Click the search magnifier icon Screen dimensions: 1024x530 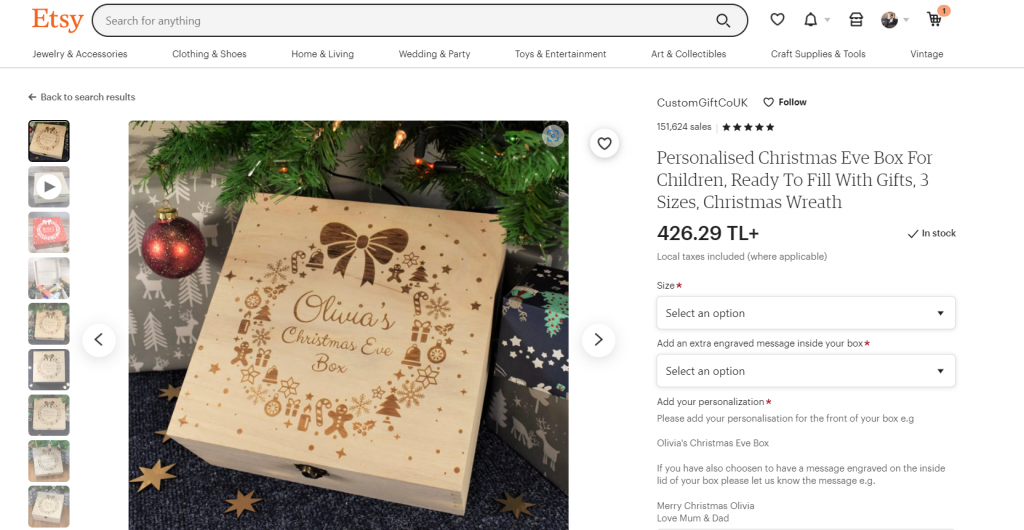[723, 20]
